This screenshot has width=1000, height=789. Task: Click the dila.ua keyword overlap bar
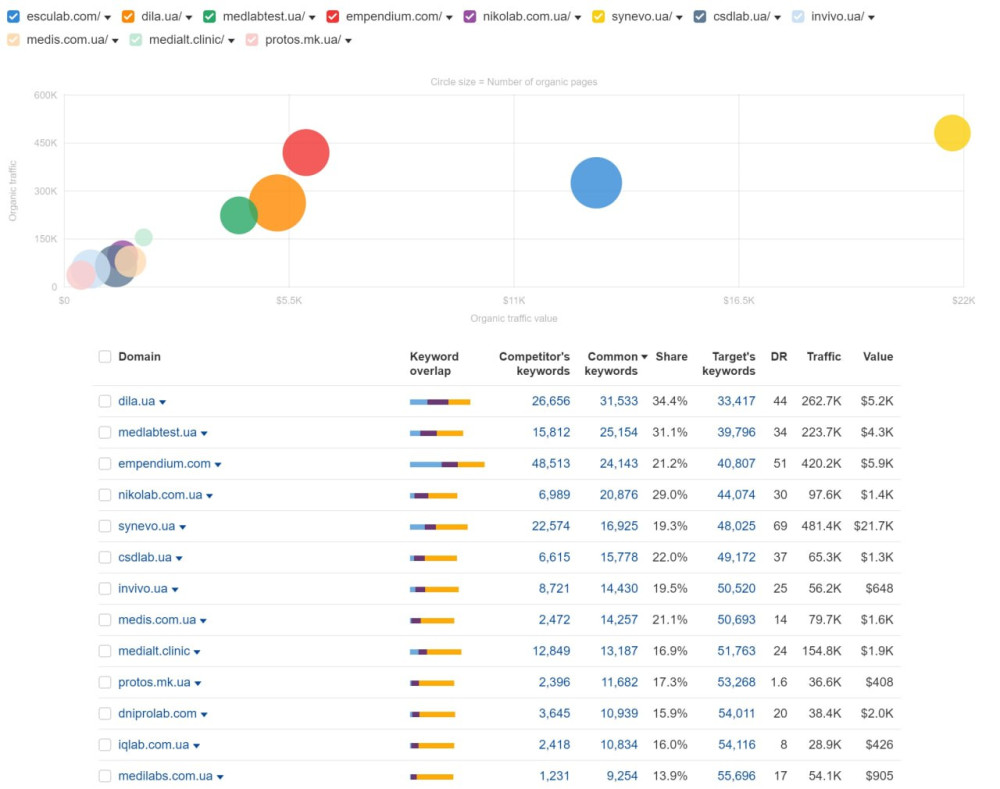tap(440, 402)
